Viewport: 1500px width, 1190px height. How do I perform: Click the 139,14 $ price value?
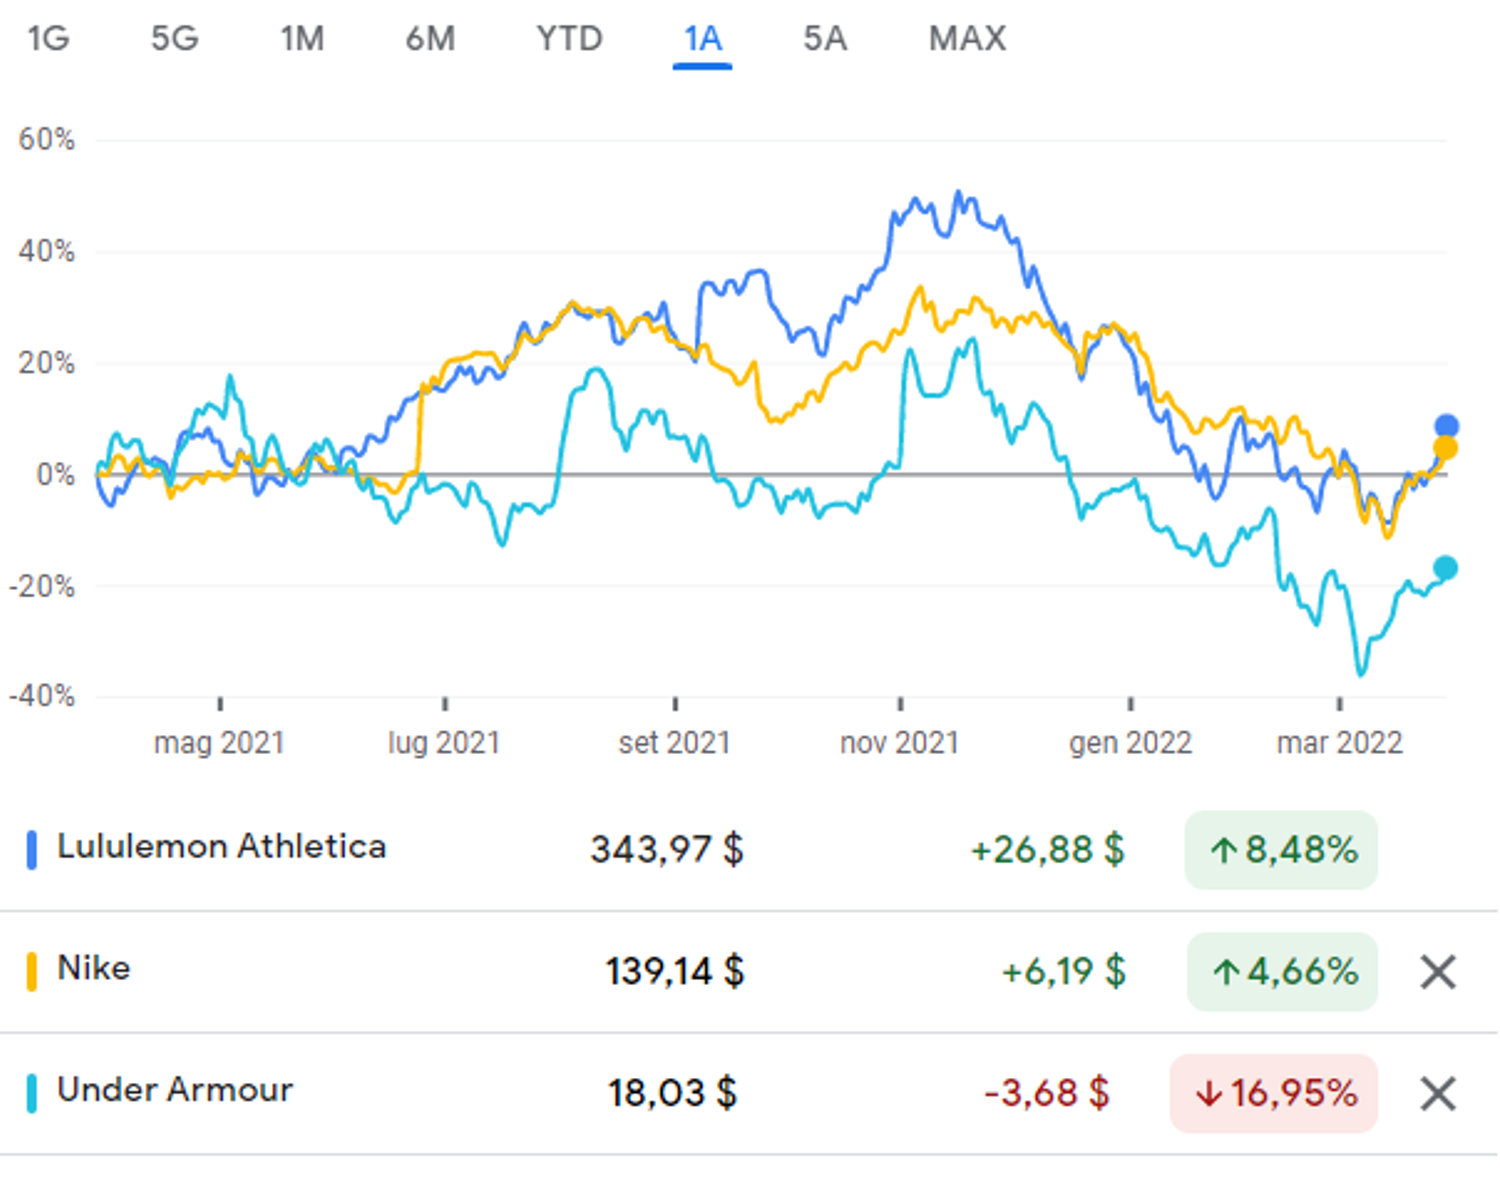(x=675, y=971)
